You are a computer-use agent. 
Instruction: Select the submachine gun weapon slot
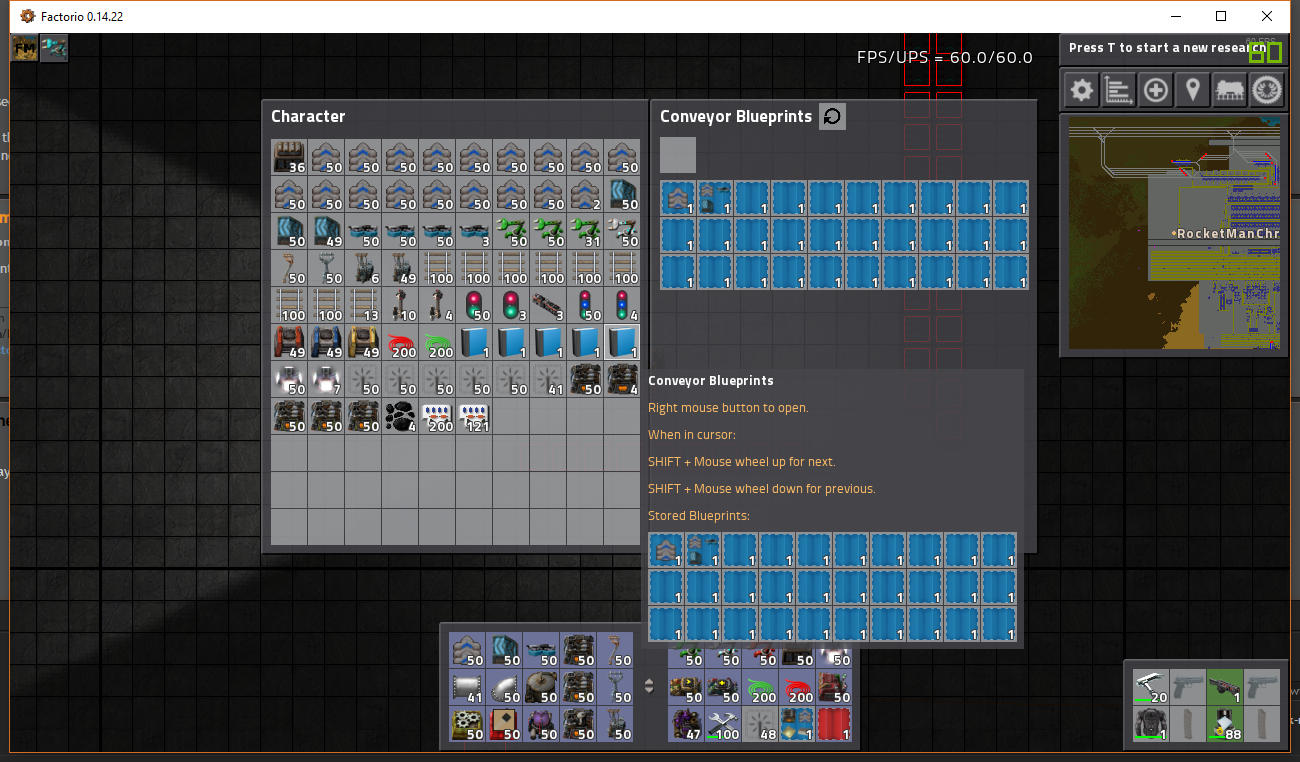pos(1225,686)
